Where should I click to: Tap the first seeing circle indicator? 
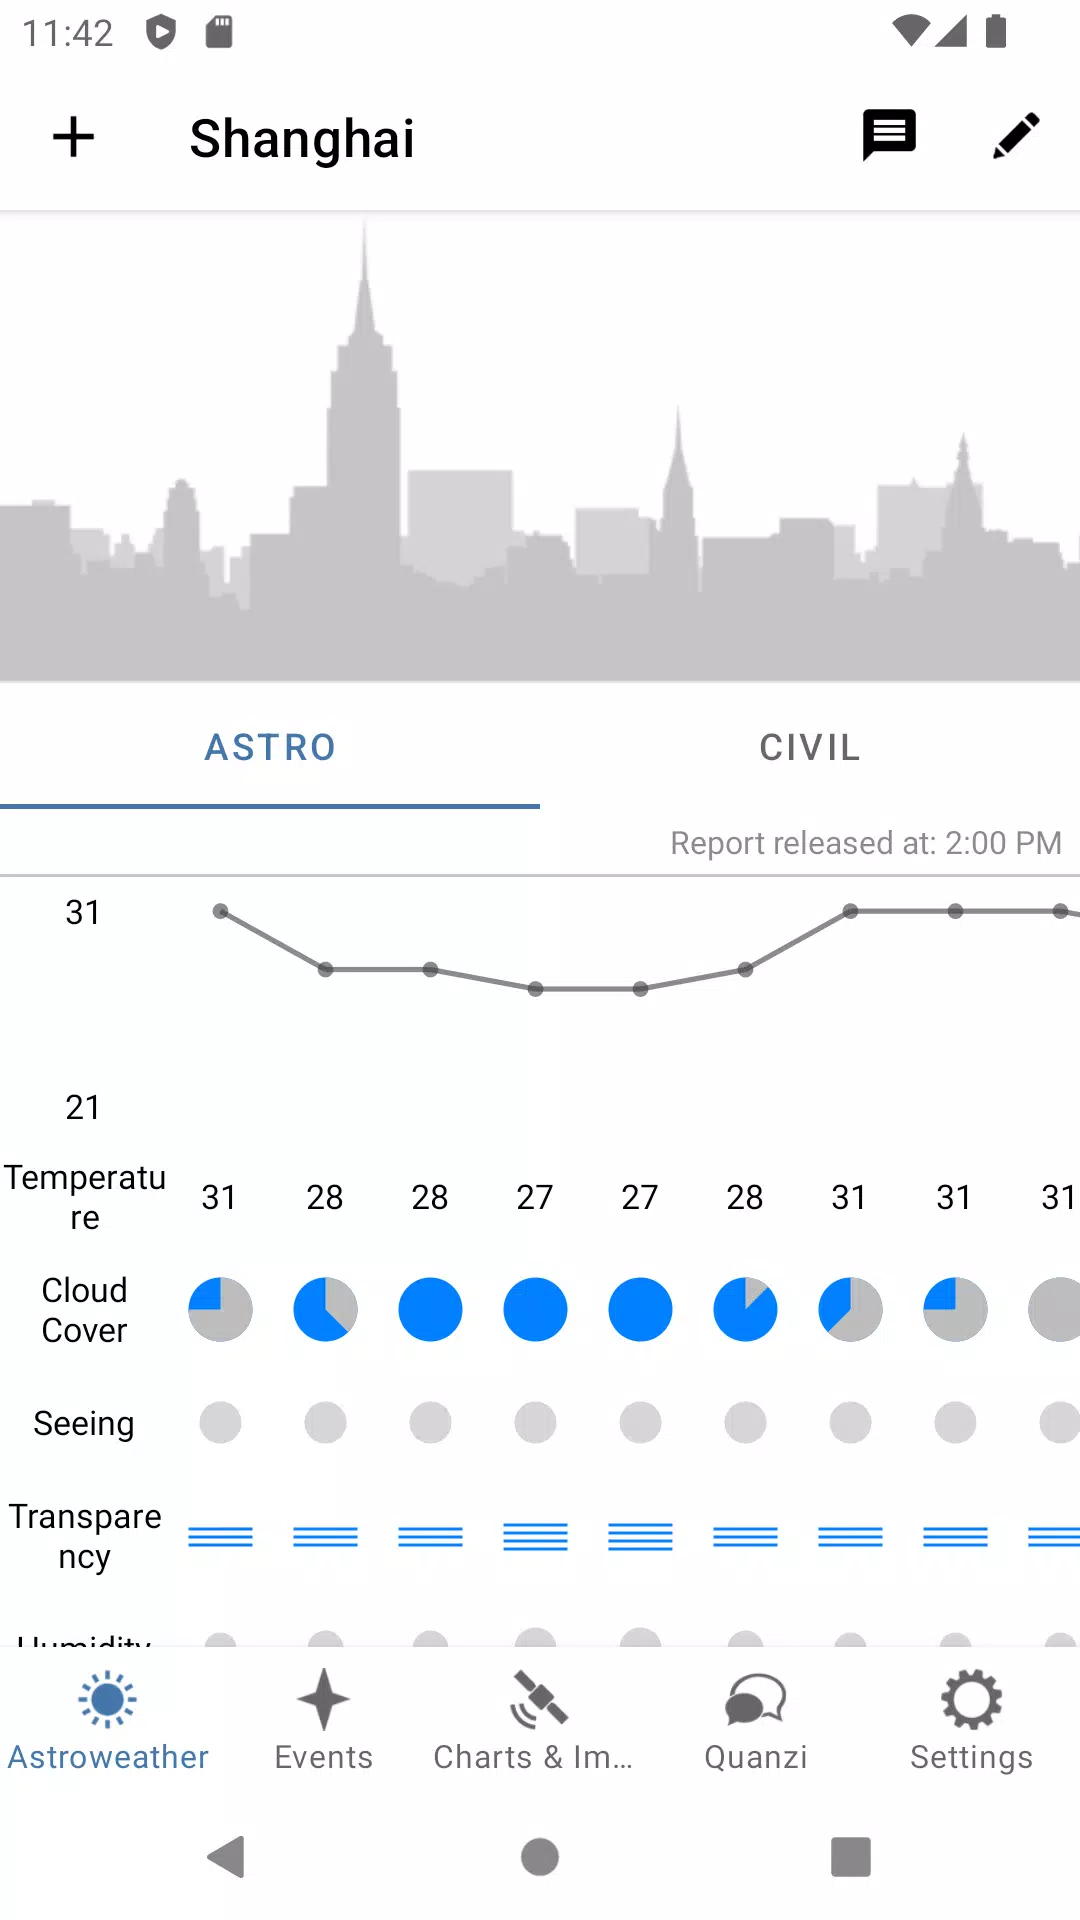[220, 1422]
